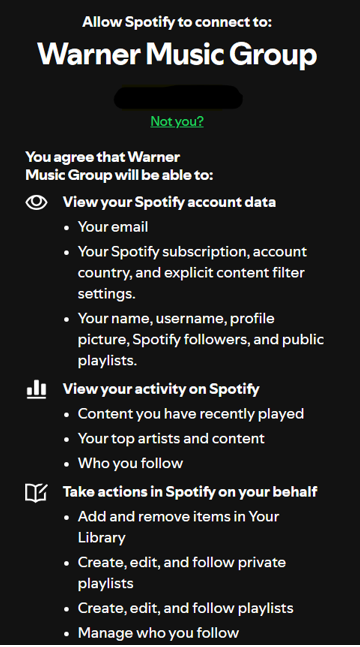The height and width of the screenshot is (647, 360).
Task: Select 'View your Spotify account data' heading
Action: pyautogui.click(x=169, y=202)
